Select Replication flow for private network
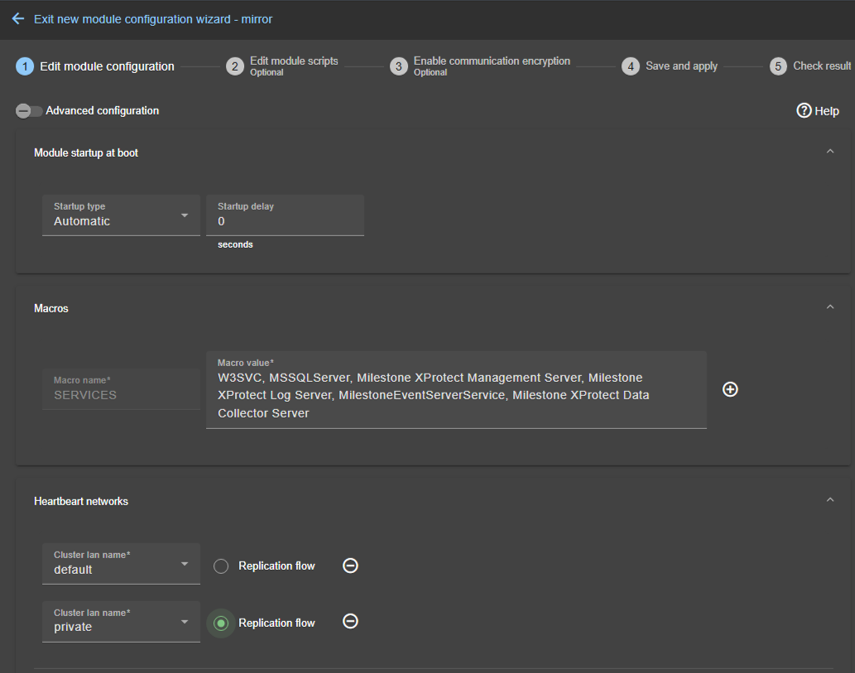 coord(221,623)
